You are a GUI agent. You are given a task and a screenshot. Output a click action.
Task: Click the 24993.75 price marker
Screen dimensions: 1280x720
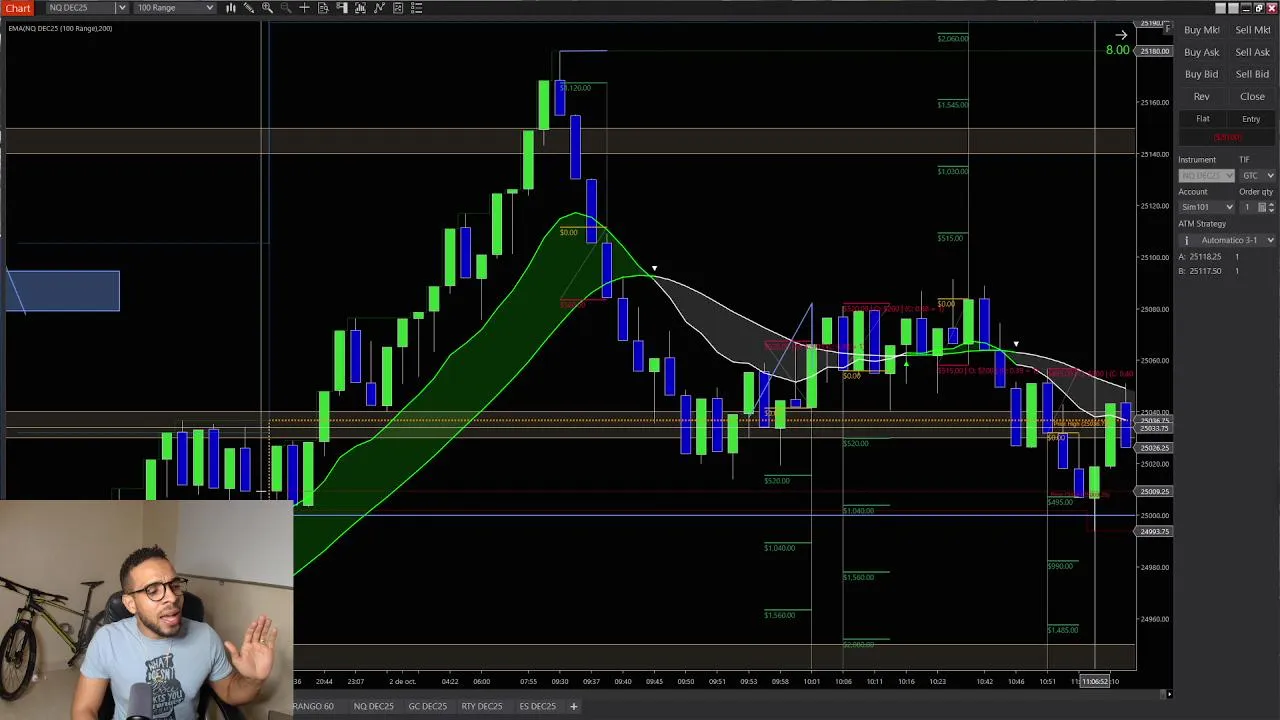click(1154, 532)
